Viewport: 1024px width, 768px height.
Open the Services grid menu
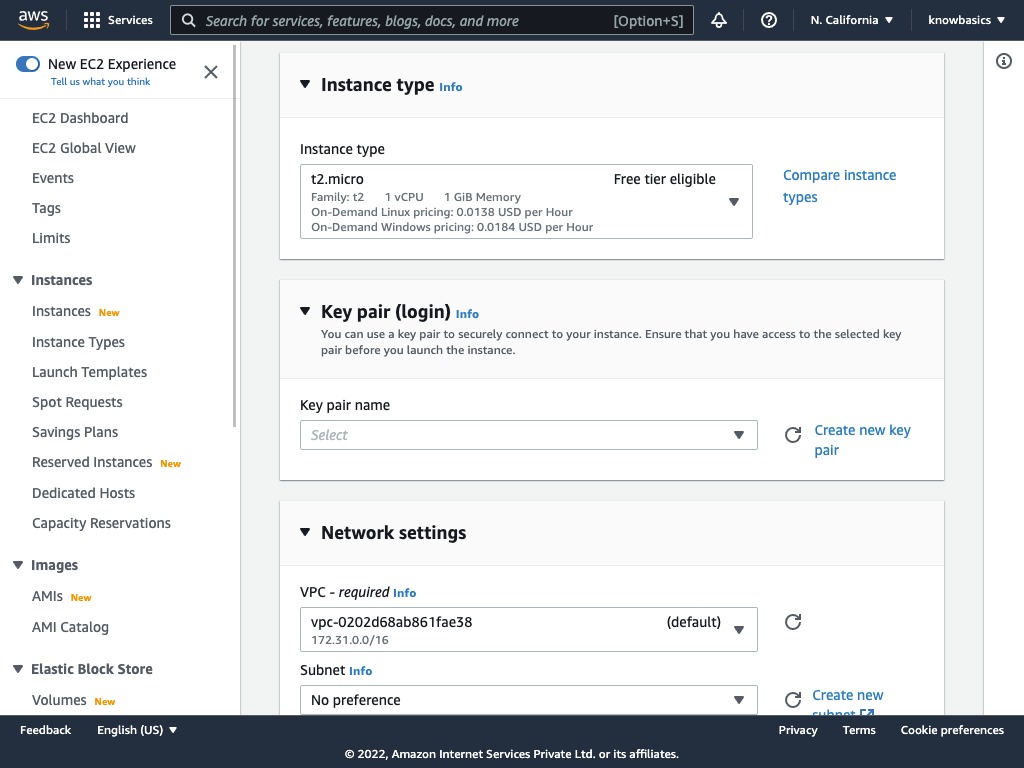(x=118, y=20)
